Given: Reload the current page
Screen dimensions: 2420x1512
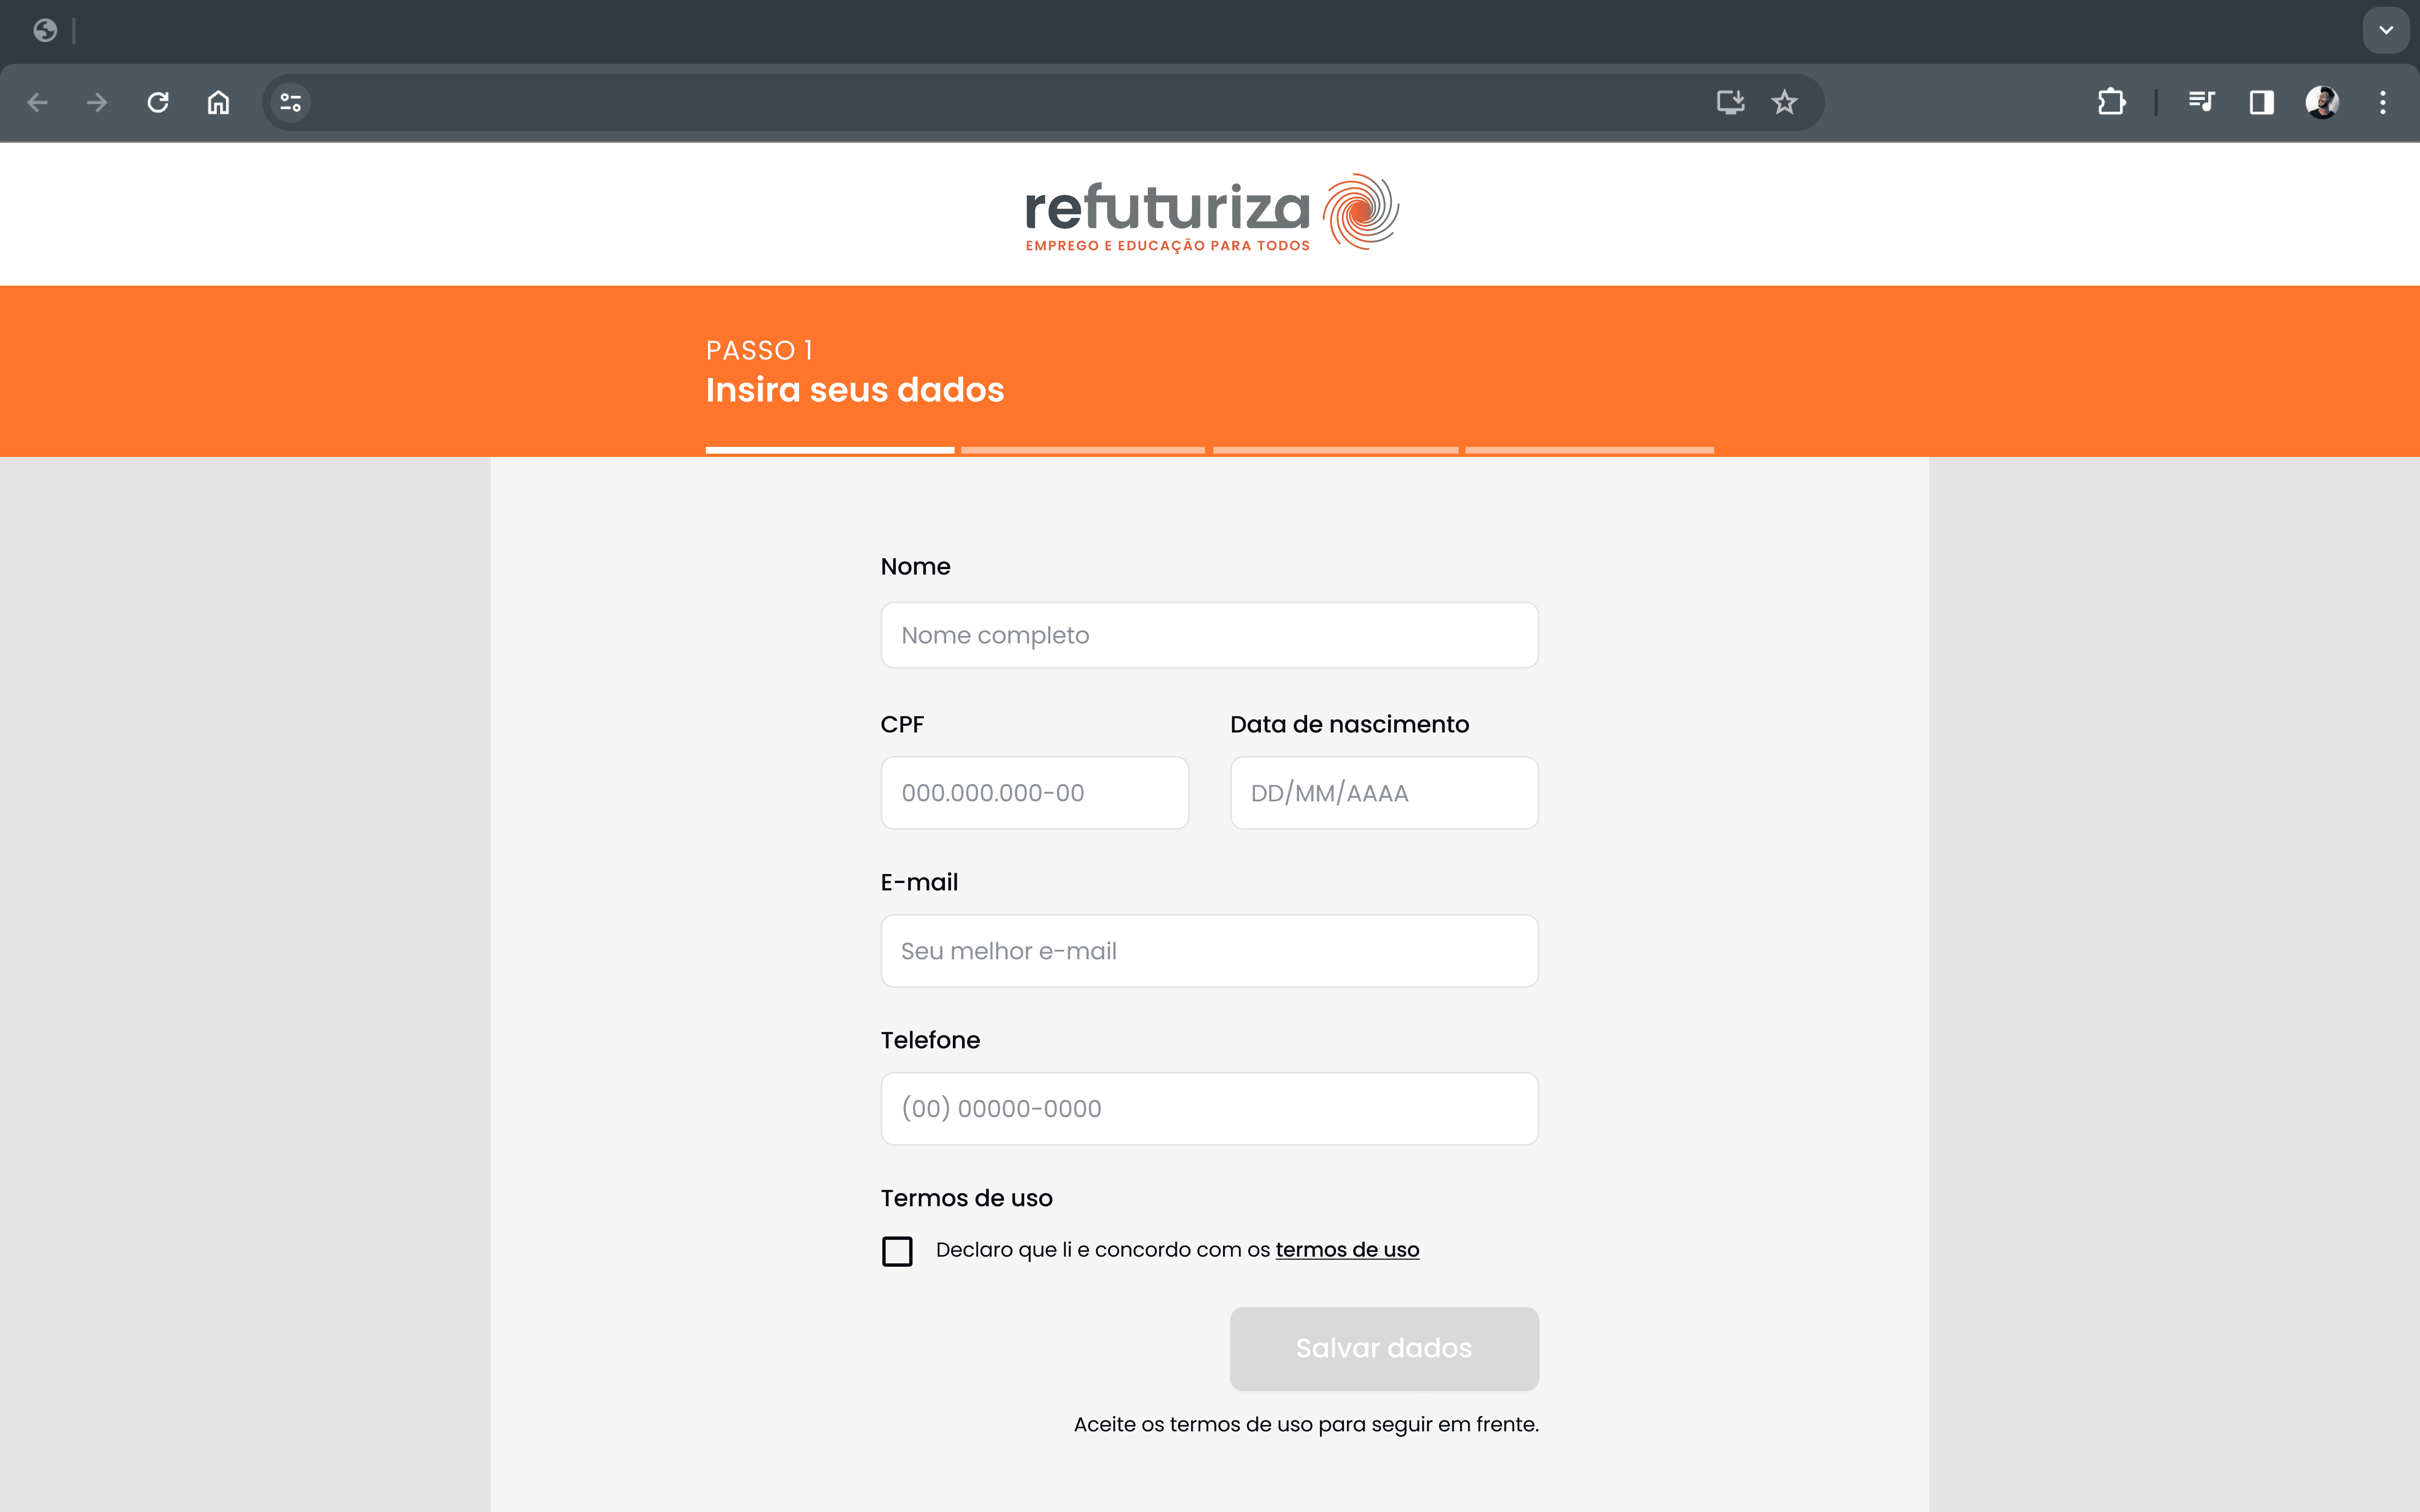Looking at the screenshot, I should pos(158,102).
